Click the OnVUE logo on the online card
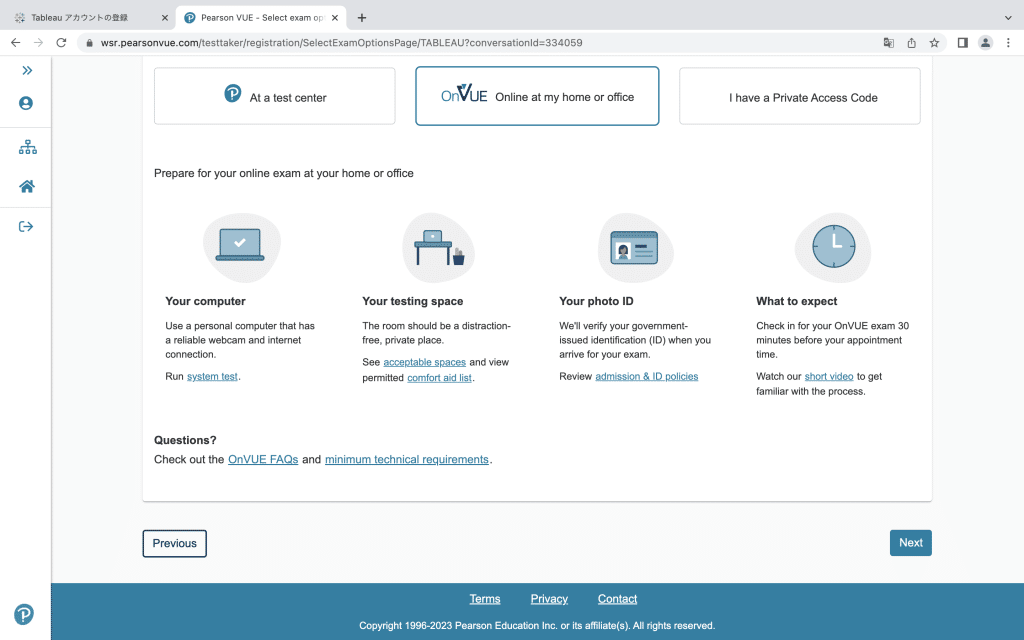 464,94
